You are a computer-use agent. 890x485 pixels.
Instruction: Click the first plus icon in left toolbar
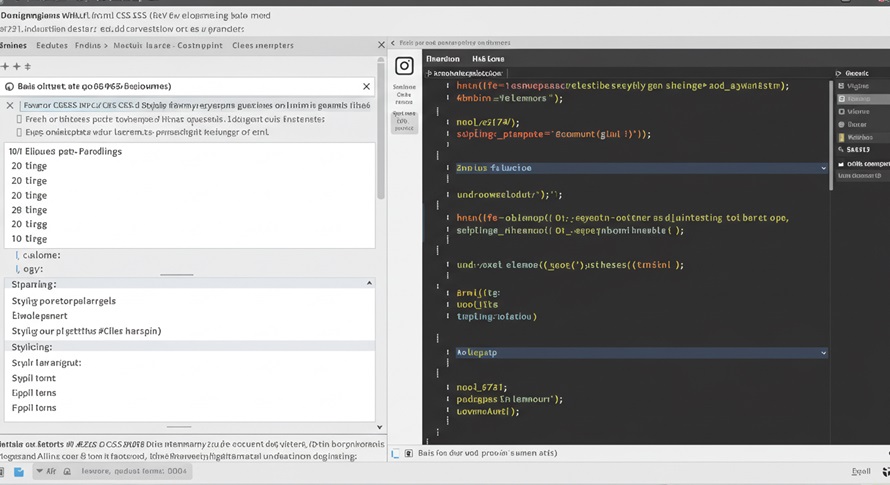tap(5, 66)
